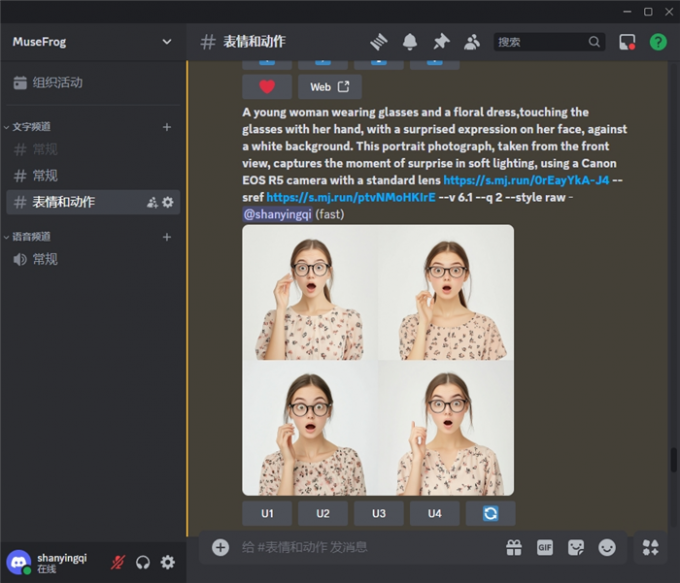Open top-left generated woman image
Viewport: 680px width, 583px height.
tap(310, 292)
